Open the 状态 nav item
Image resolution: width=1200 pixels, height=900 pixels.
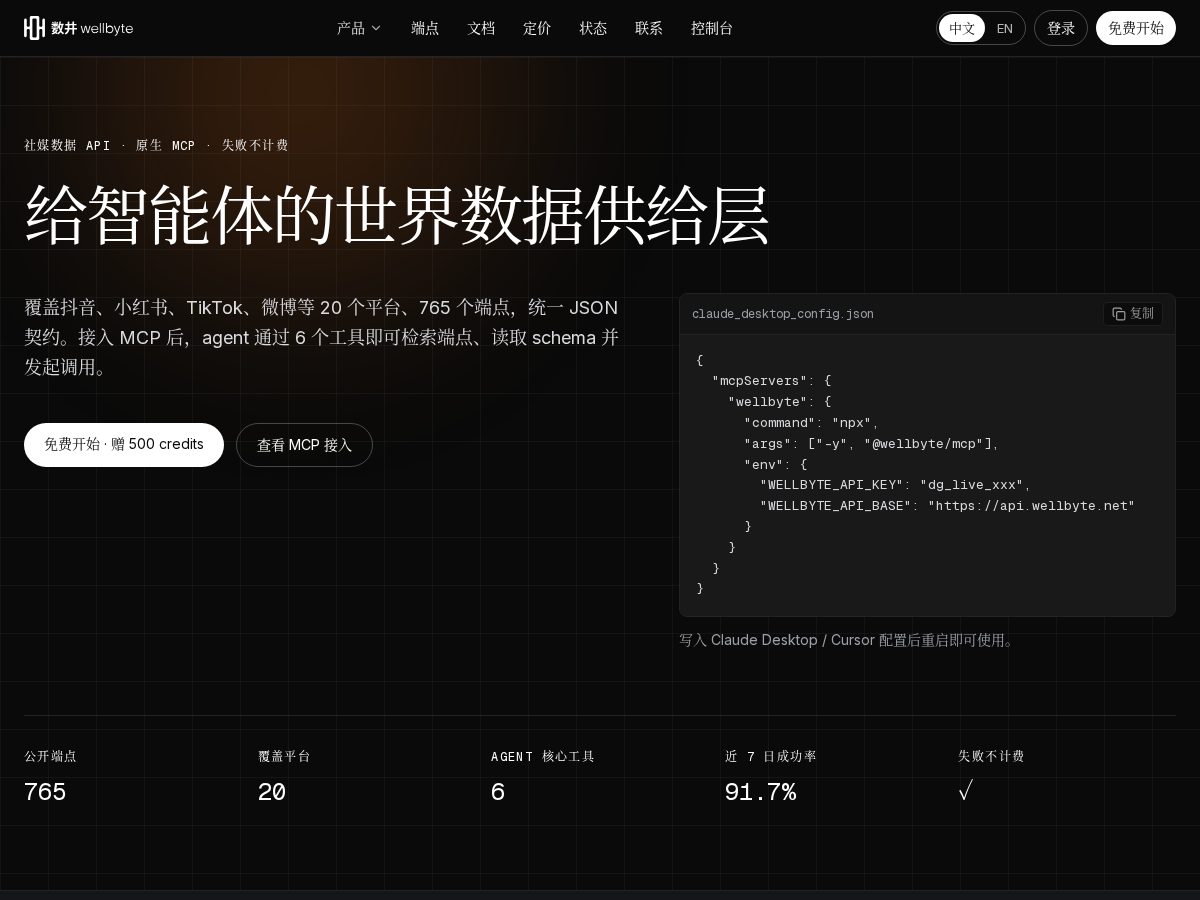click(x=593, y=28)
